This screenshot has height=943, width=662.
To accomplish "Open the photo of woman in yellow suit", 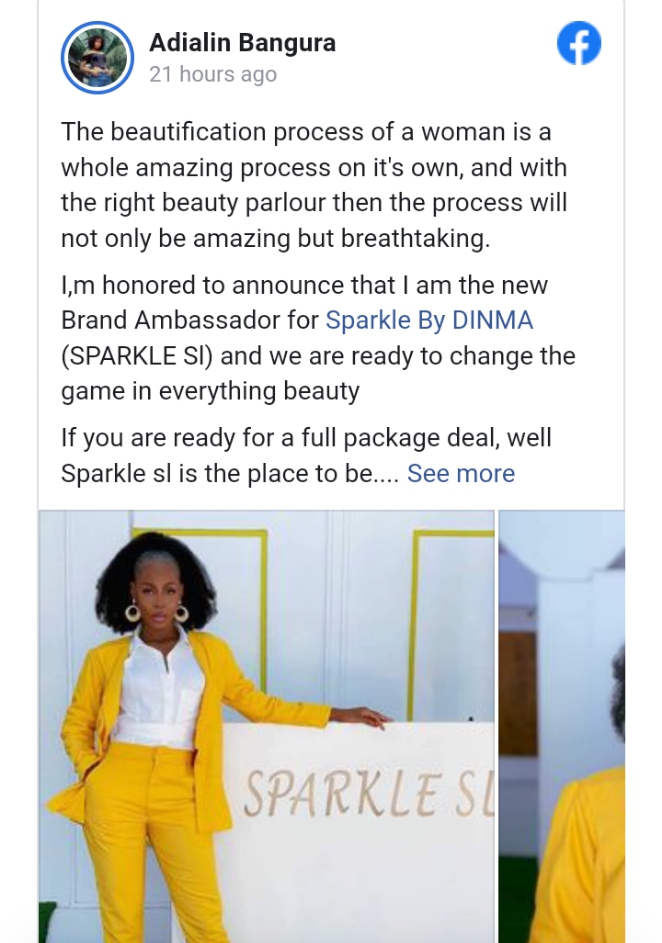I will pyautogui.click(x=266, y=726).
